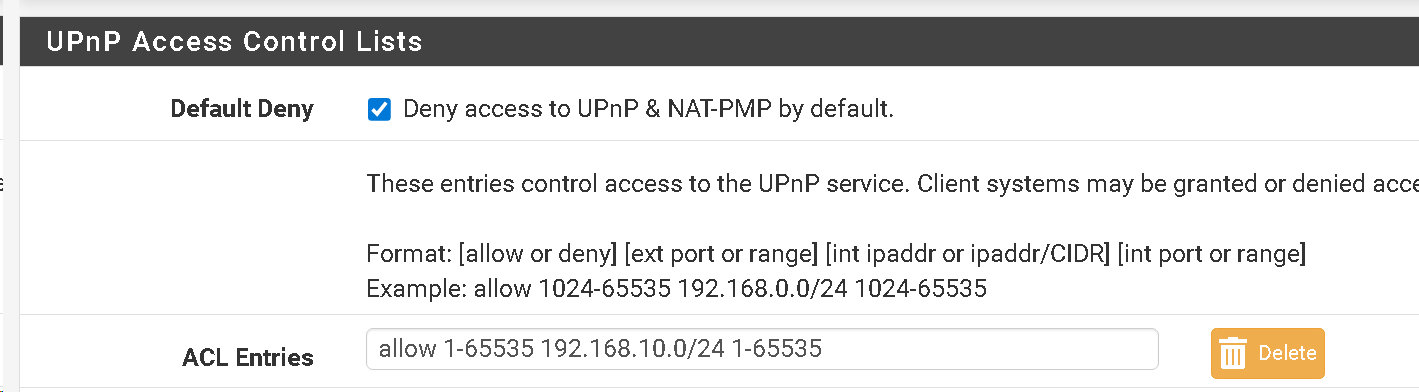Place cursor on 'allow' in ACL entry

(x=407, y=349)
